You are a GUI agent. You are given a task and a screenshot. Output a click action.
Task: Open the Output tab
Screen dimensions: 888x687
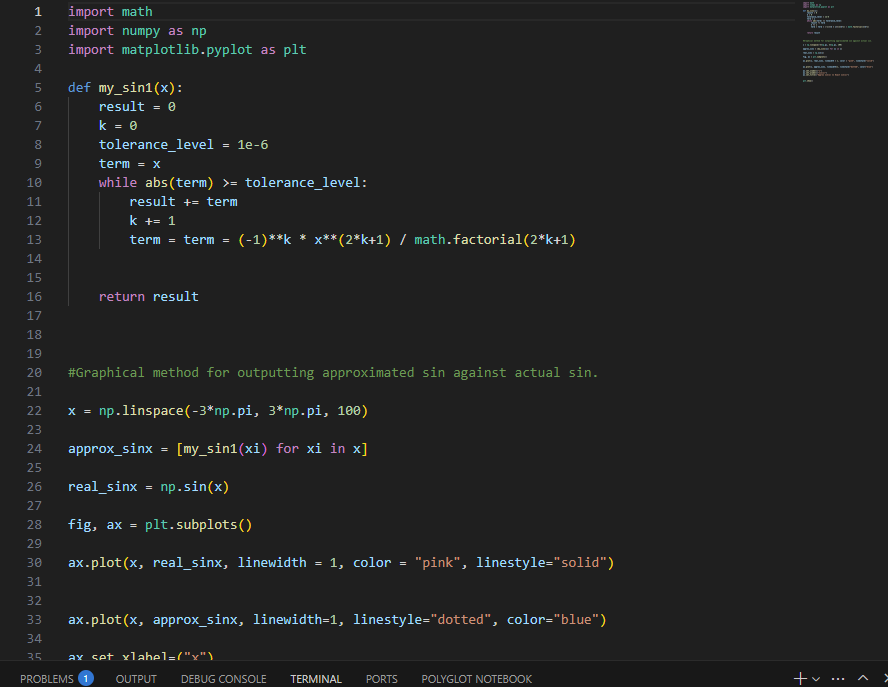[136, 679]
